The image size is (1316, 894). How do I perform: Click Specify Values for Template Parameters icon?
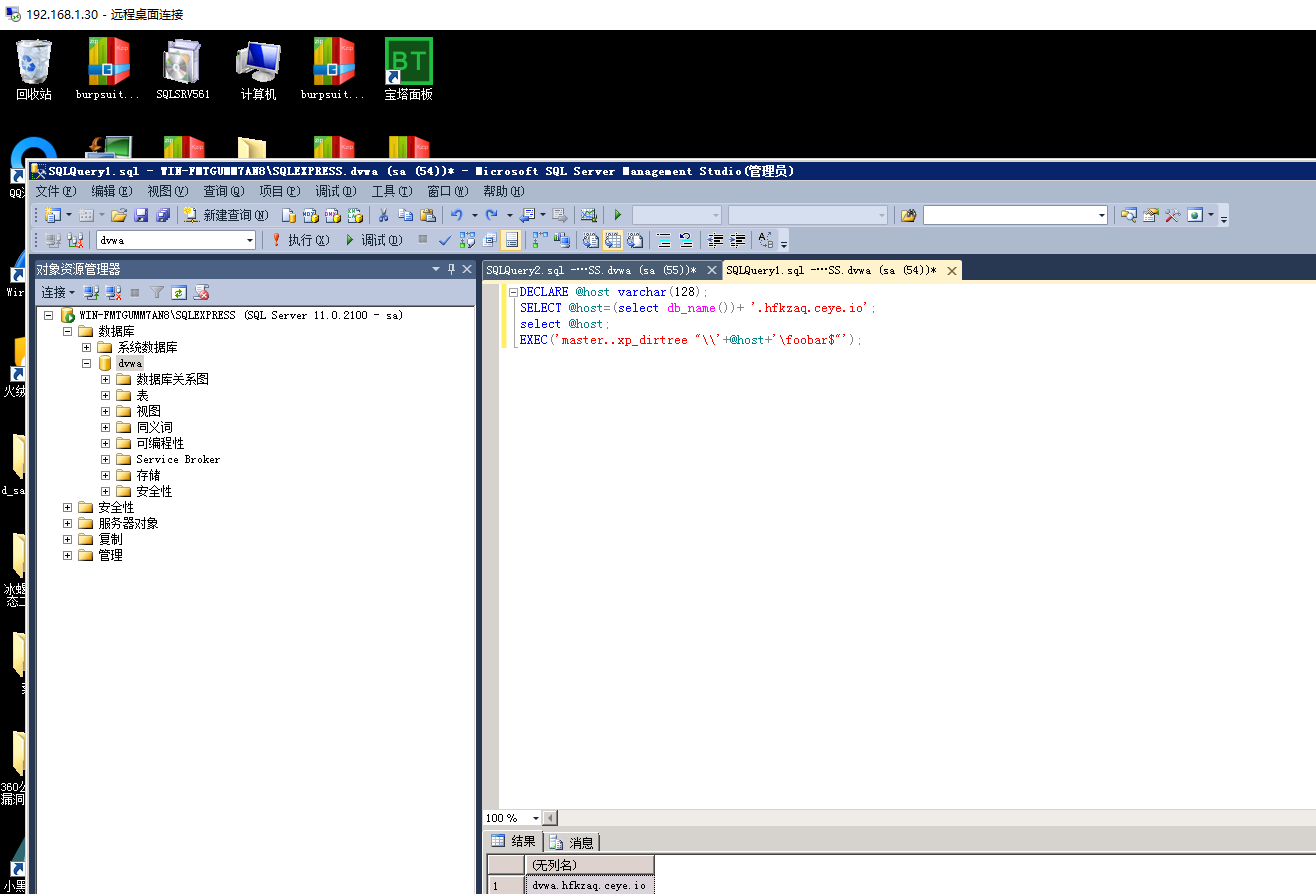[x=764, y=240]
